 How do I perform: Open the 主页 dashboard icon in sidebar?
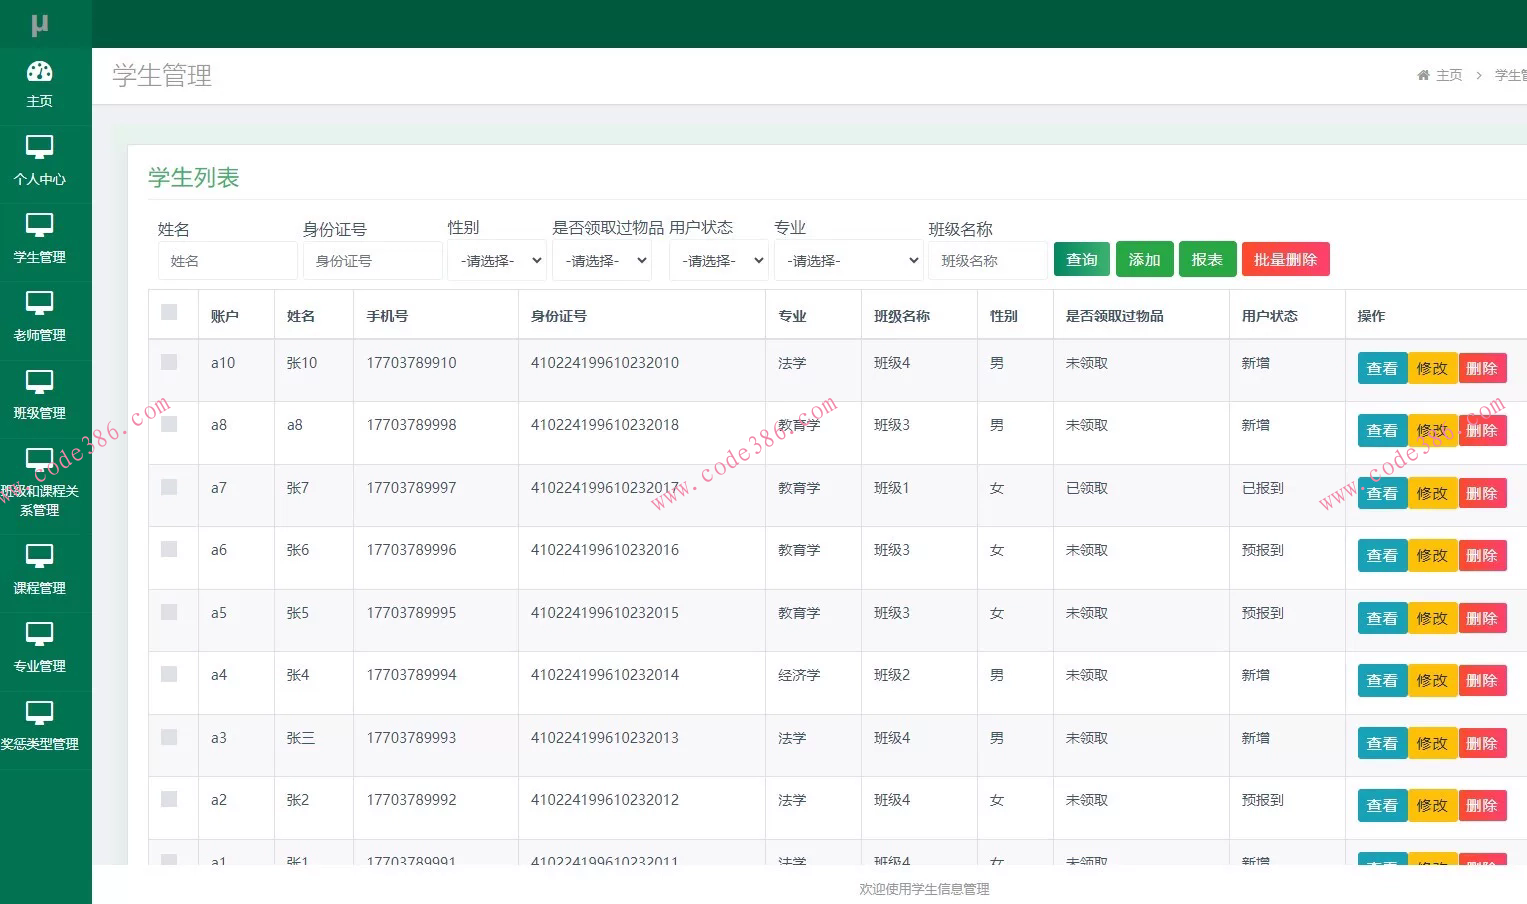[x=39, y=72]
